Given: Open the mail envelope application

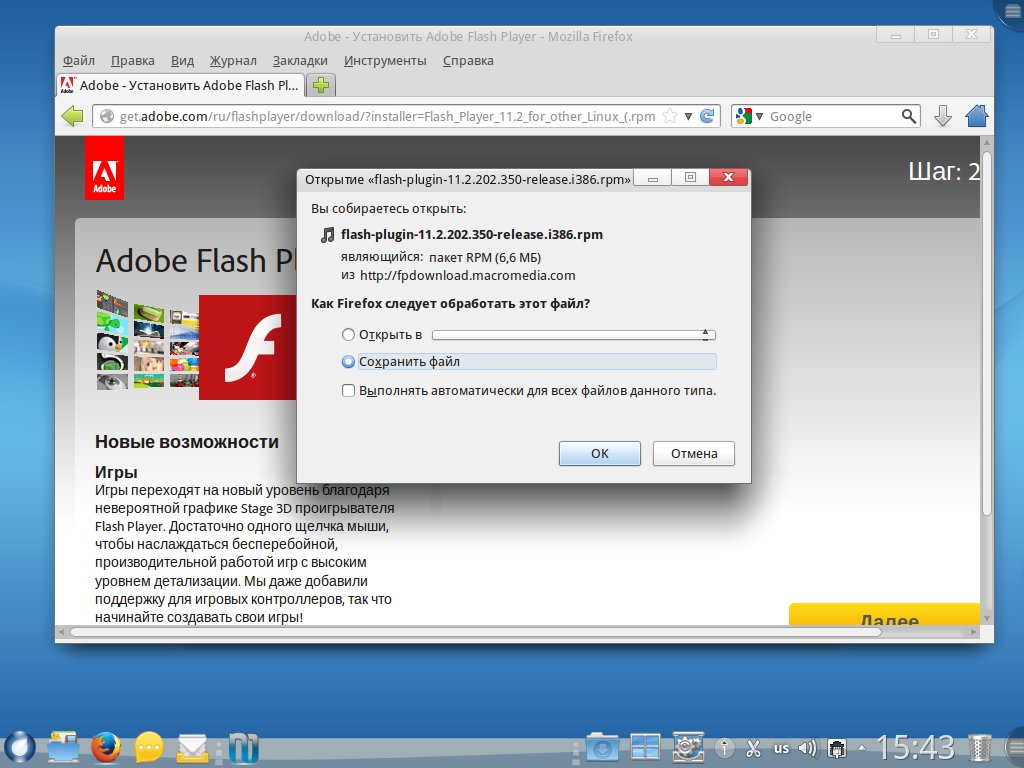Looking at the screenshot, I should (192, 748).
